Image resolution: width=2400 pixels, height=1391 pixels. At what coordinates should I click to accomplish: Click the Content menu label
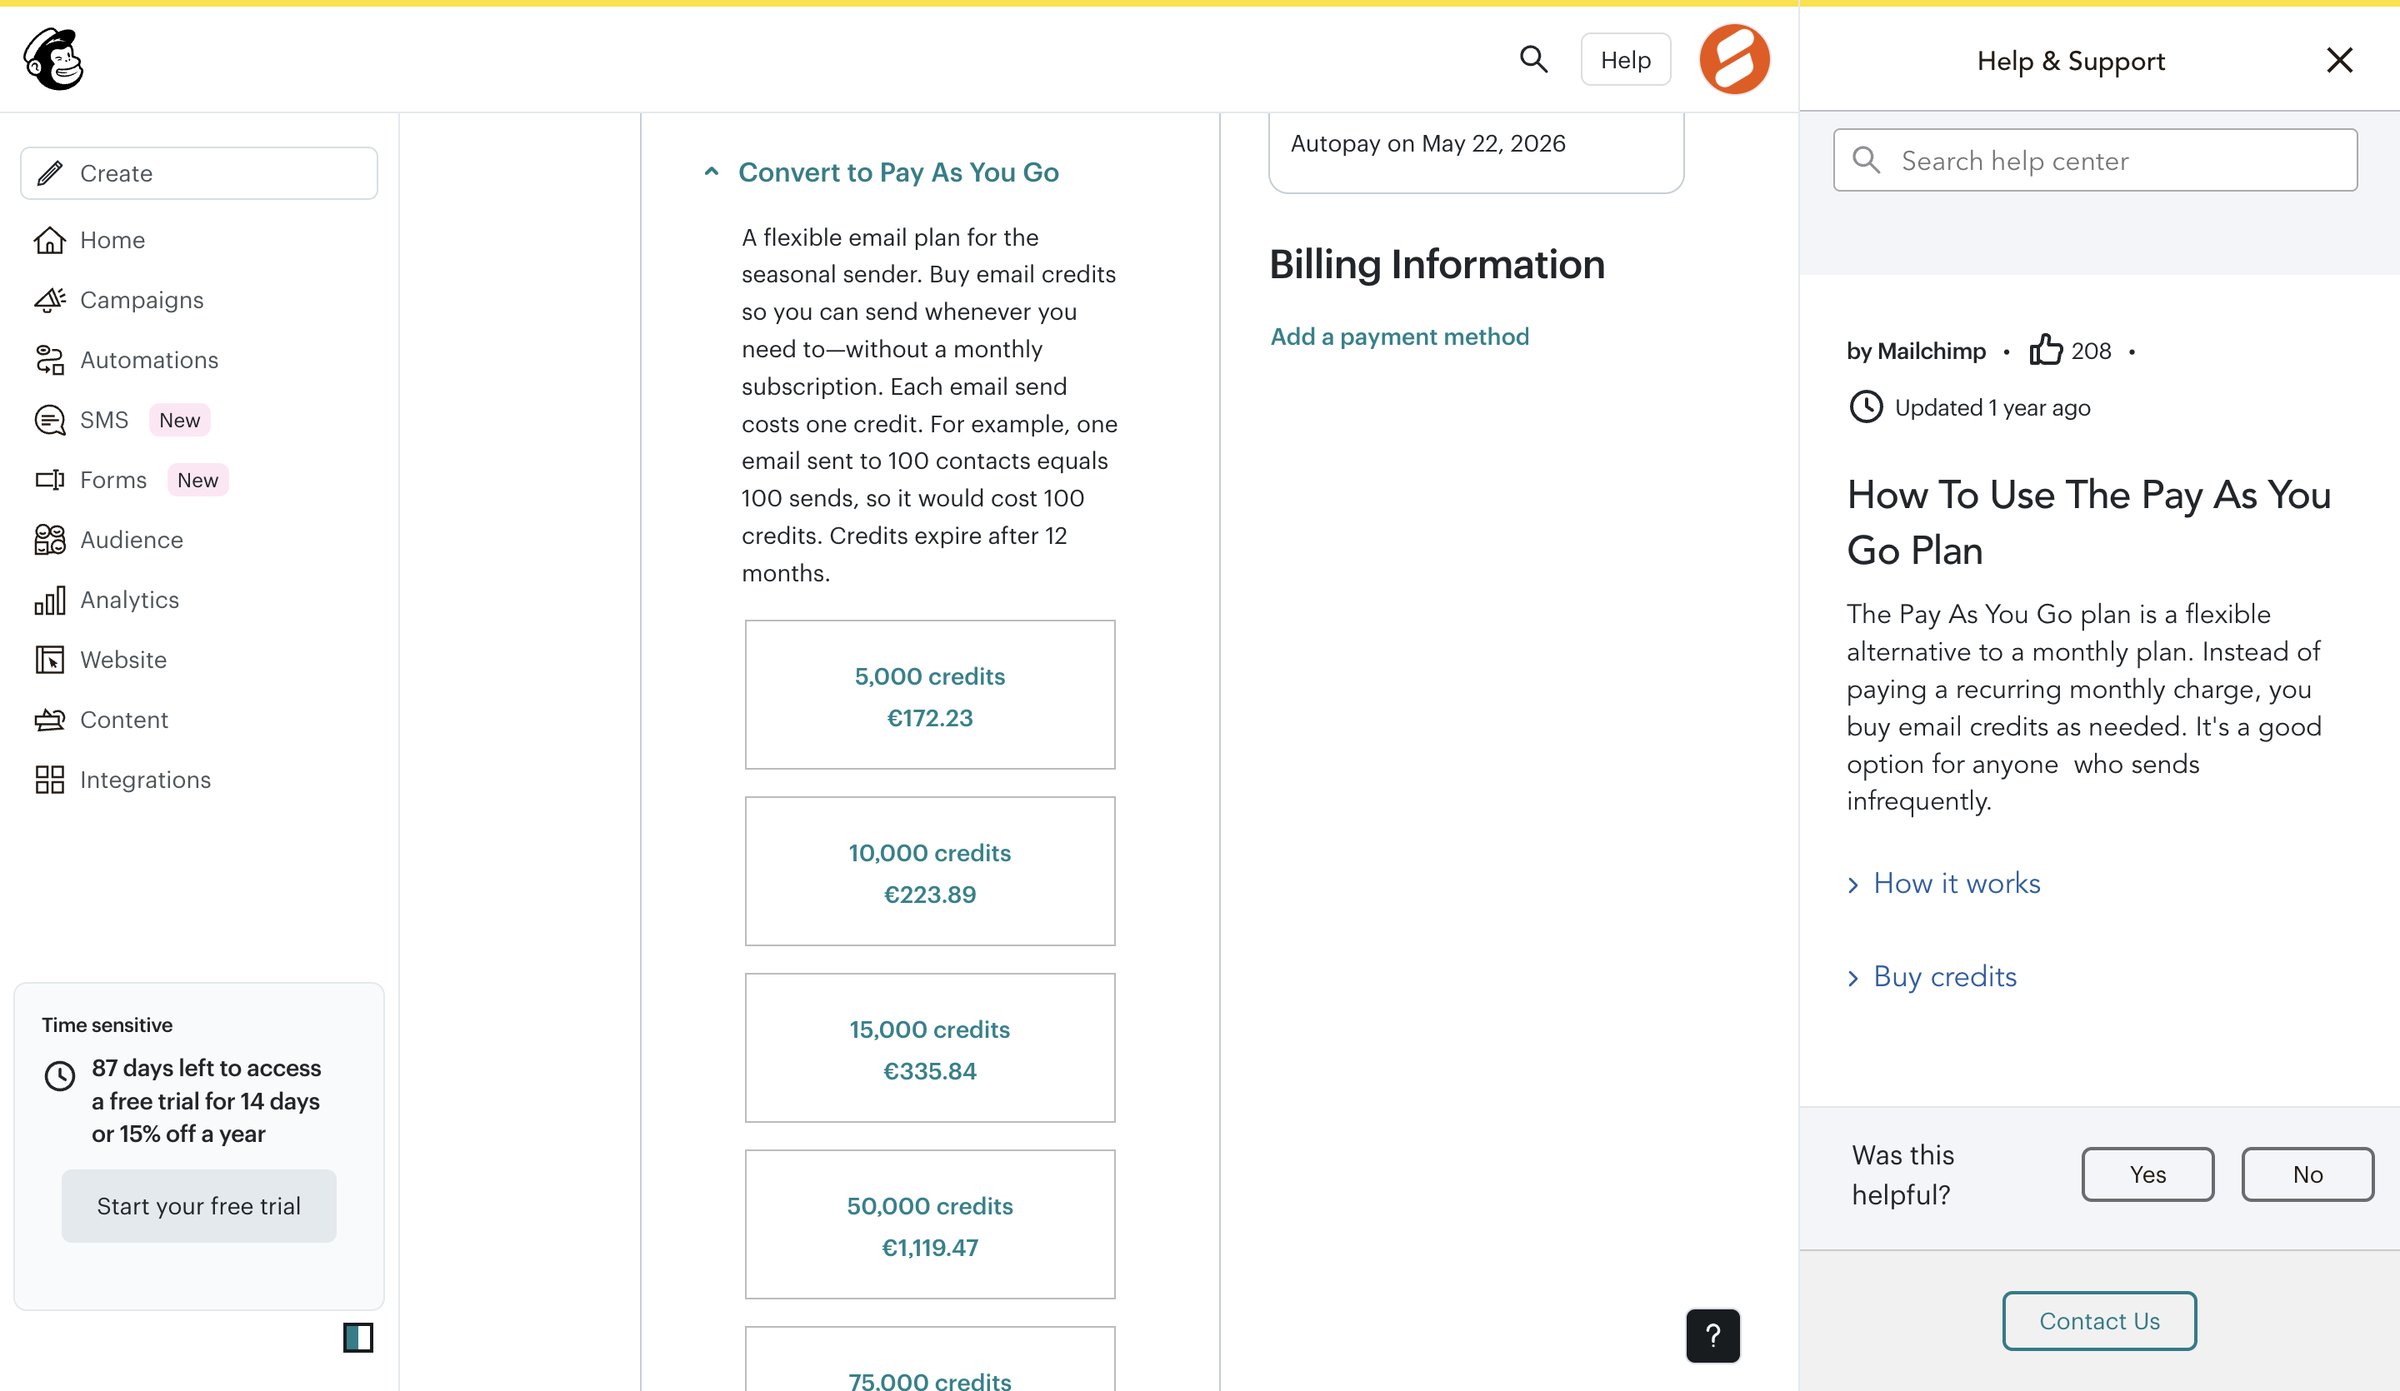coord(124,720)
